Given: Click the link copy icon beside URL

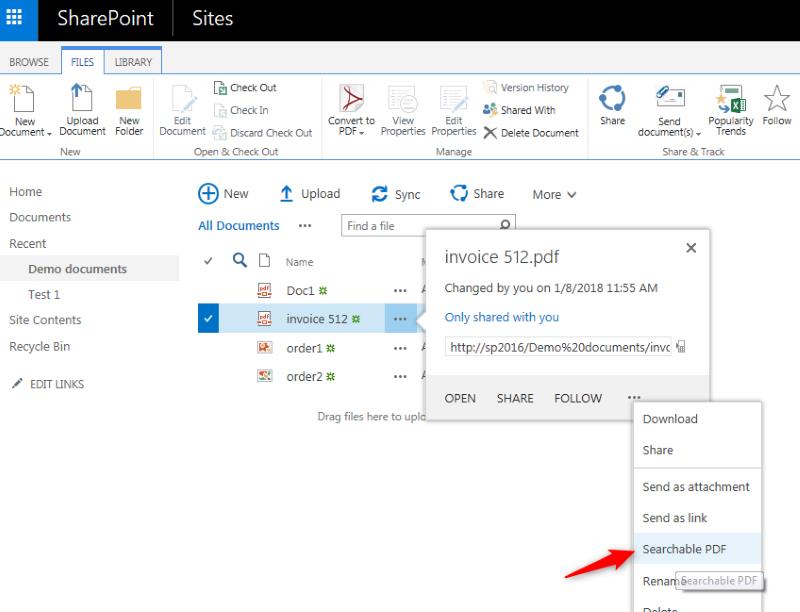Looking at the screenshot, I should [681, 347].
